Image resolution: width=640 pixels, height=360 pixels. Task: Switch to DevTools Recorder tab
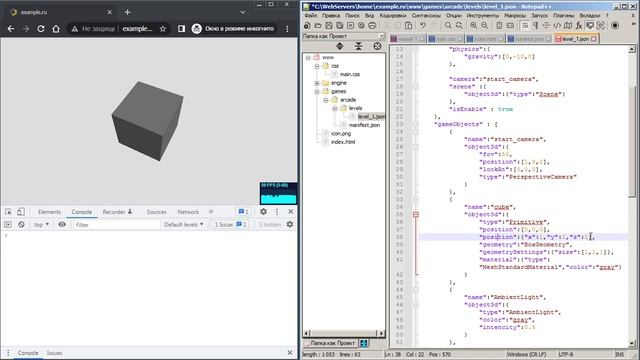(117, 212)
